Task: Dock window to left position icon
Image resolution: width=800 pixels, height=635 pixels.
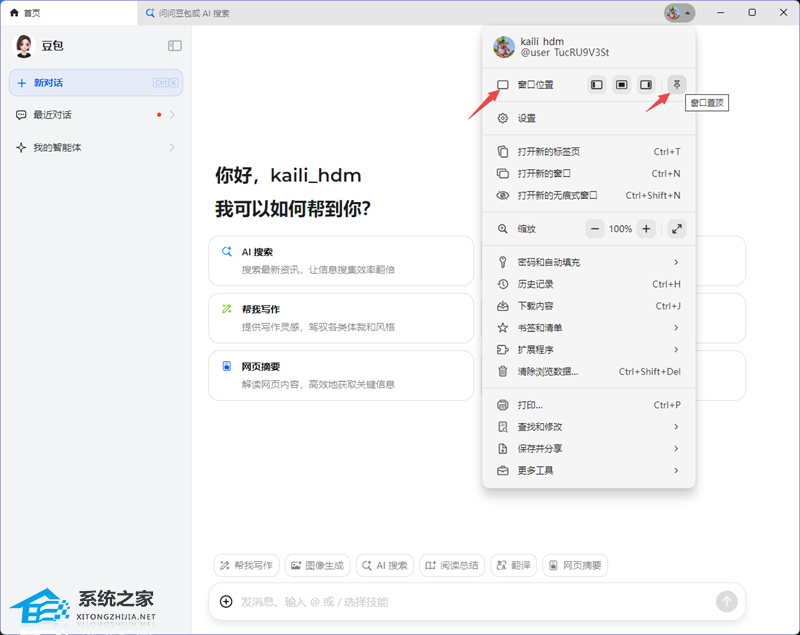Action: coord(596,85)
